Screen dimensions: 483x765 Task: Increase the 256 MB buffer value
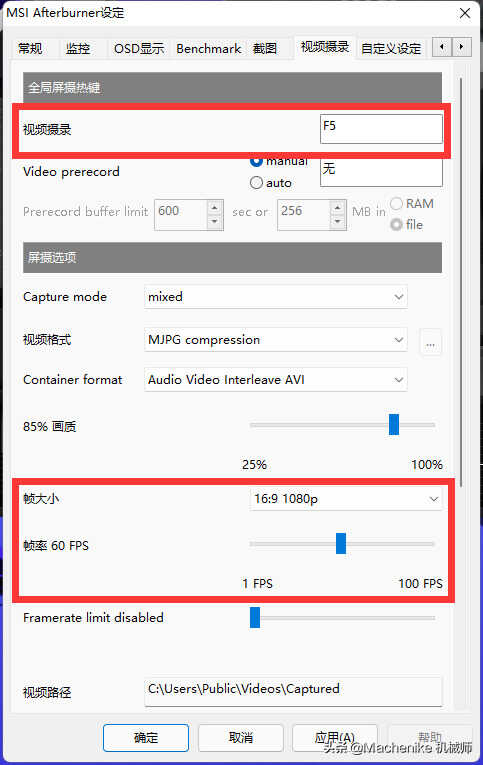coord(338,207)
